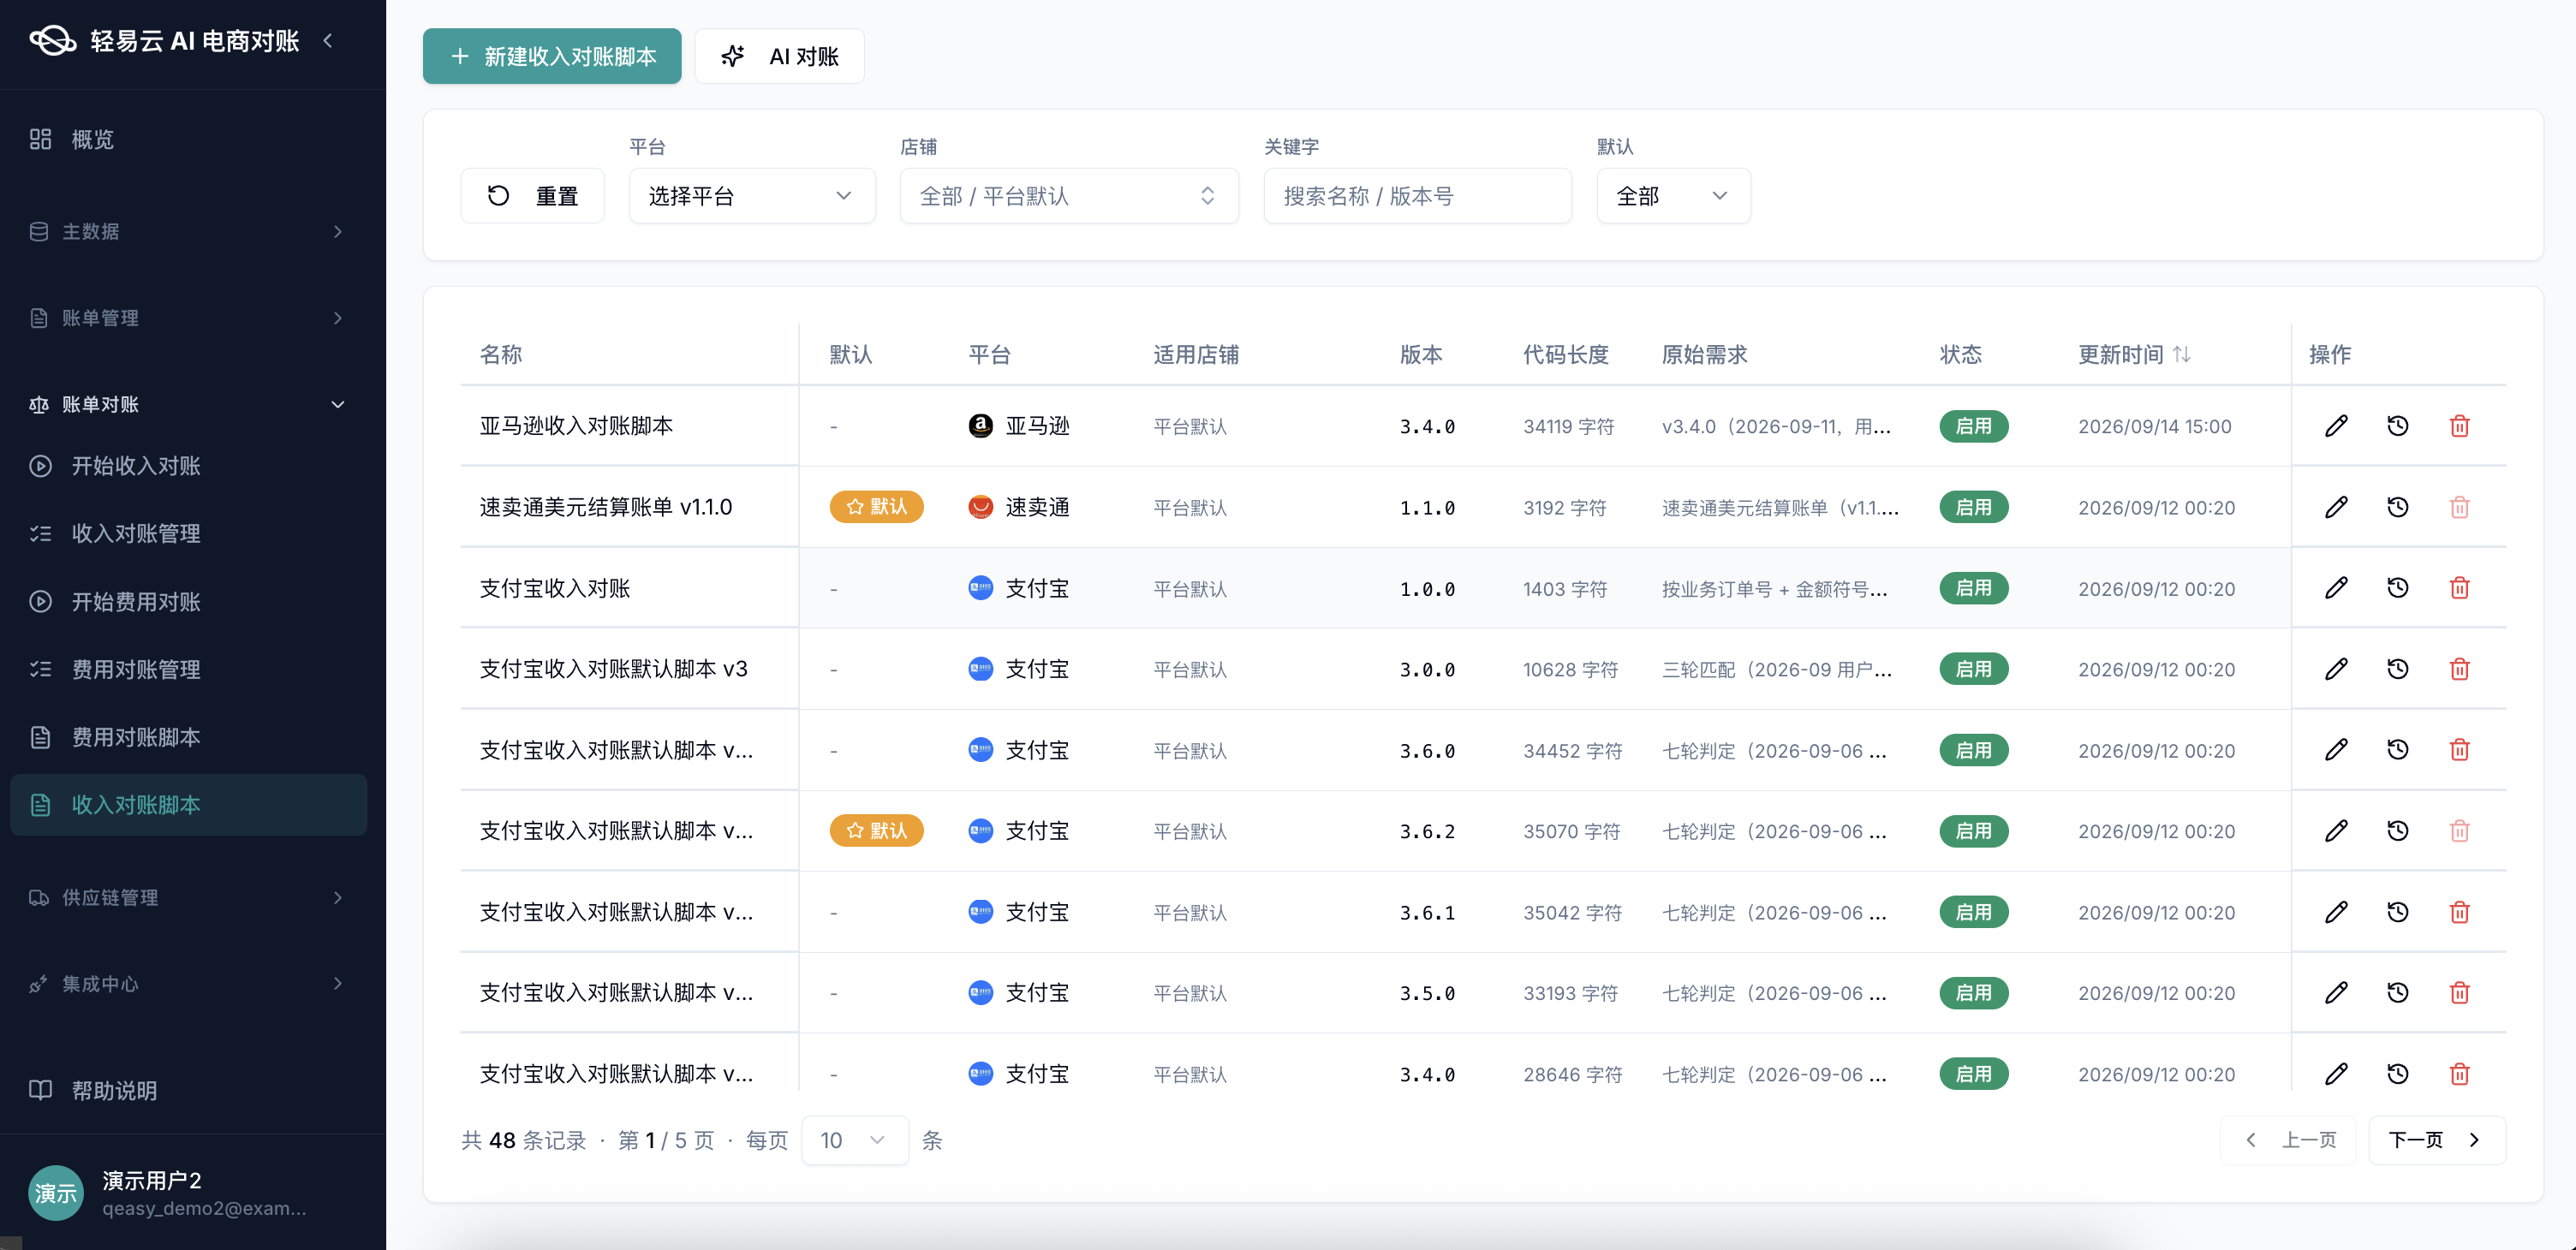This screenshot has width=2576, height=1250.
Task: View history of 亚马逊收入对账脚本
Action: tap(2398, 426)
